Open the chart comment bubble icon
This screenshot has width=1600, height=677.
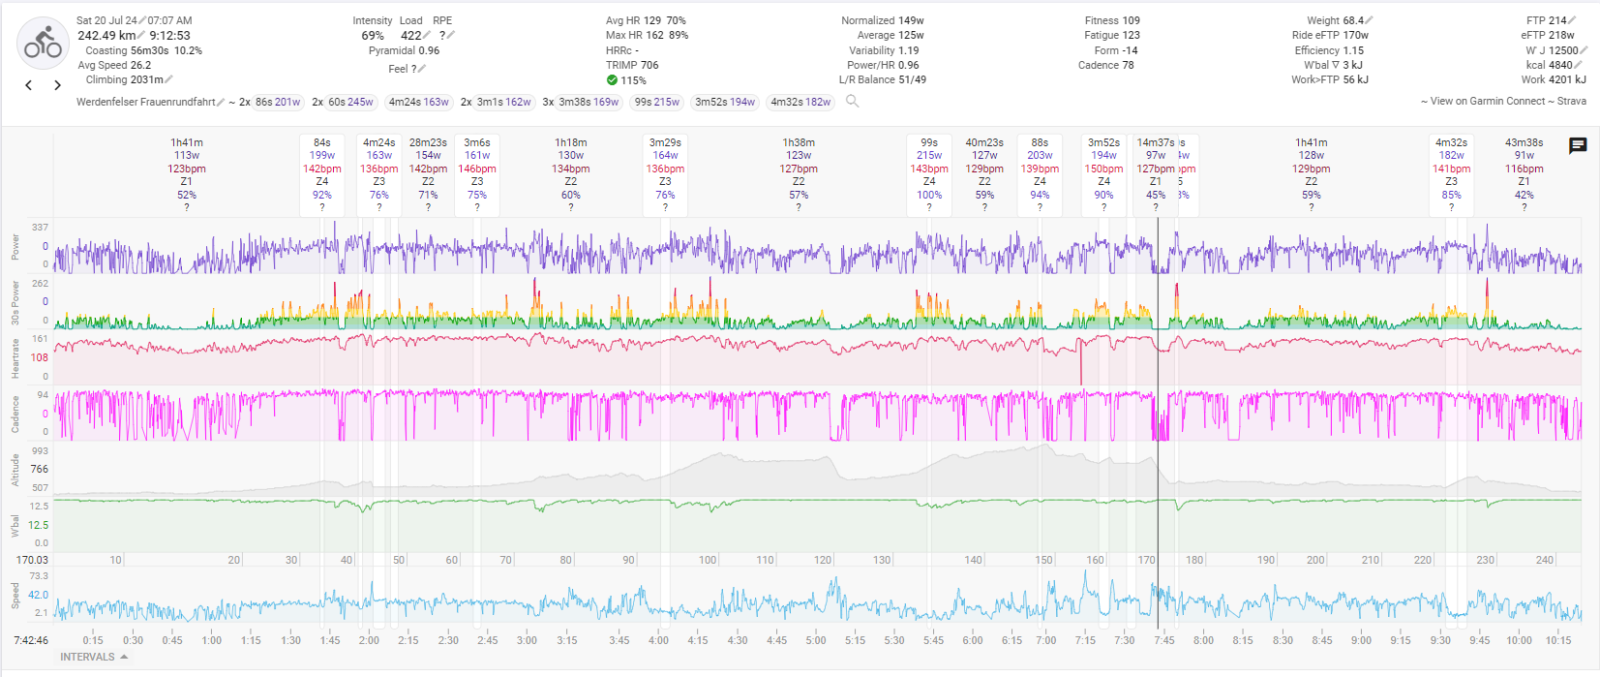1577,146
